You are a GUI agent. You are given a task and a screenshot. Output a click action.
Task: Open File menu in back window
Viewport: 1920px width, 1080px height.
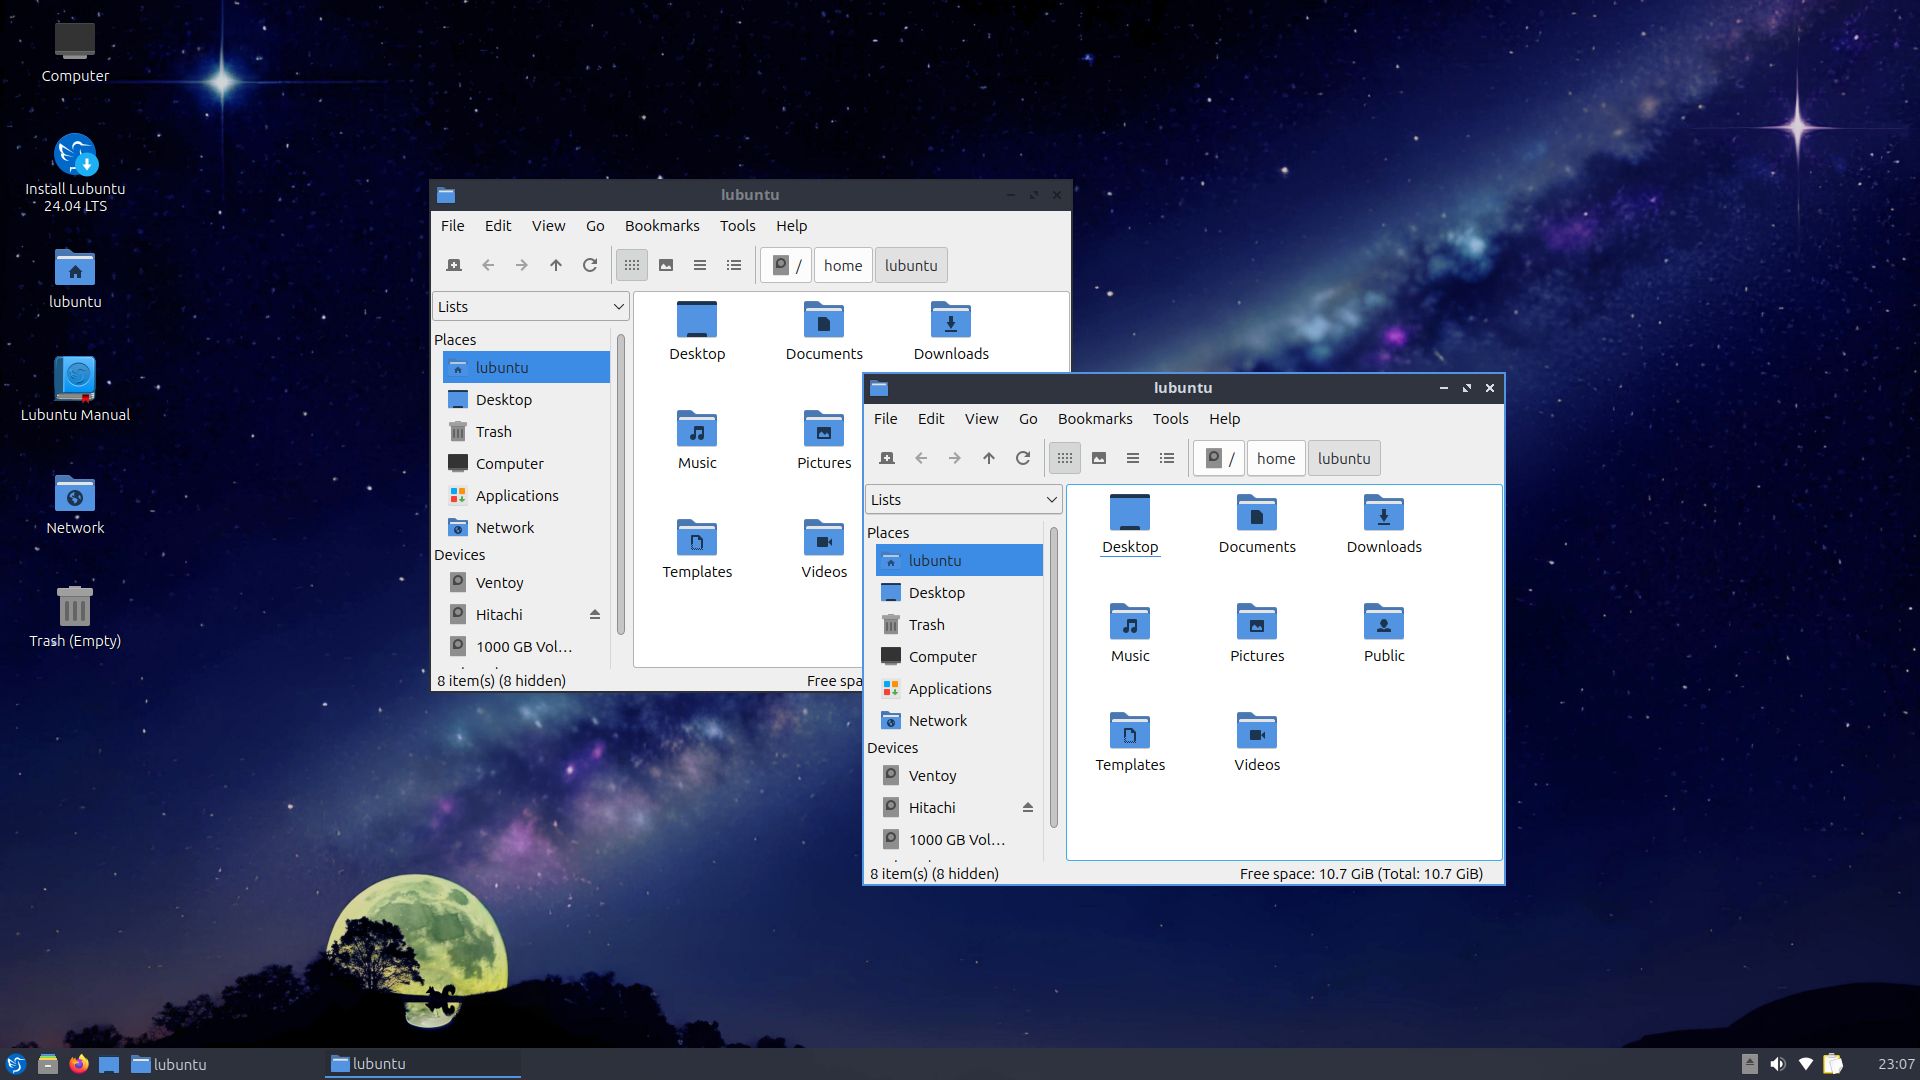(452, 225)
